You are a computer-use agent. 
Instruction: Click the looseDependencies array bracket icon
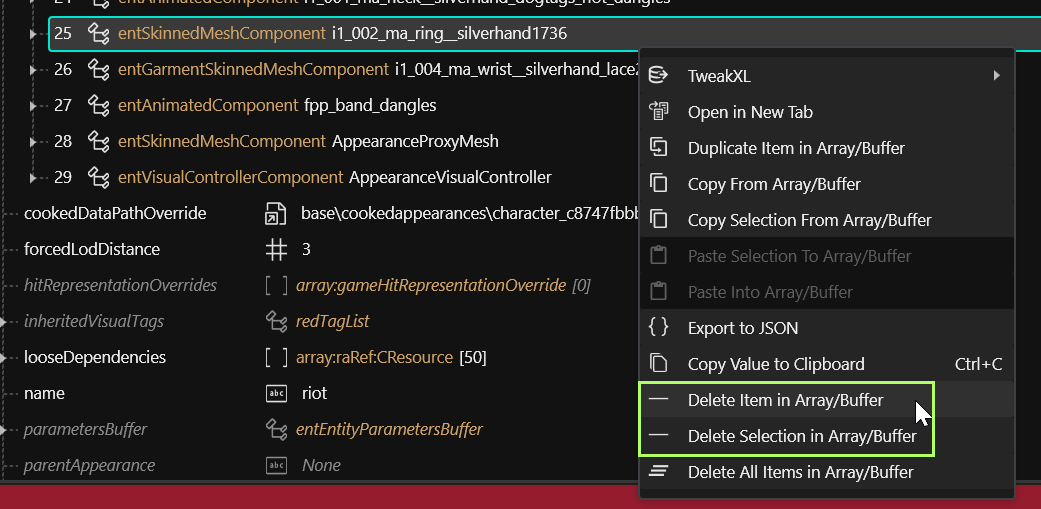[276, 358]
